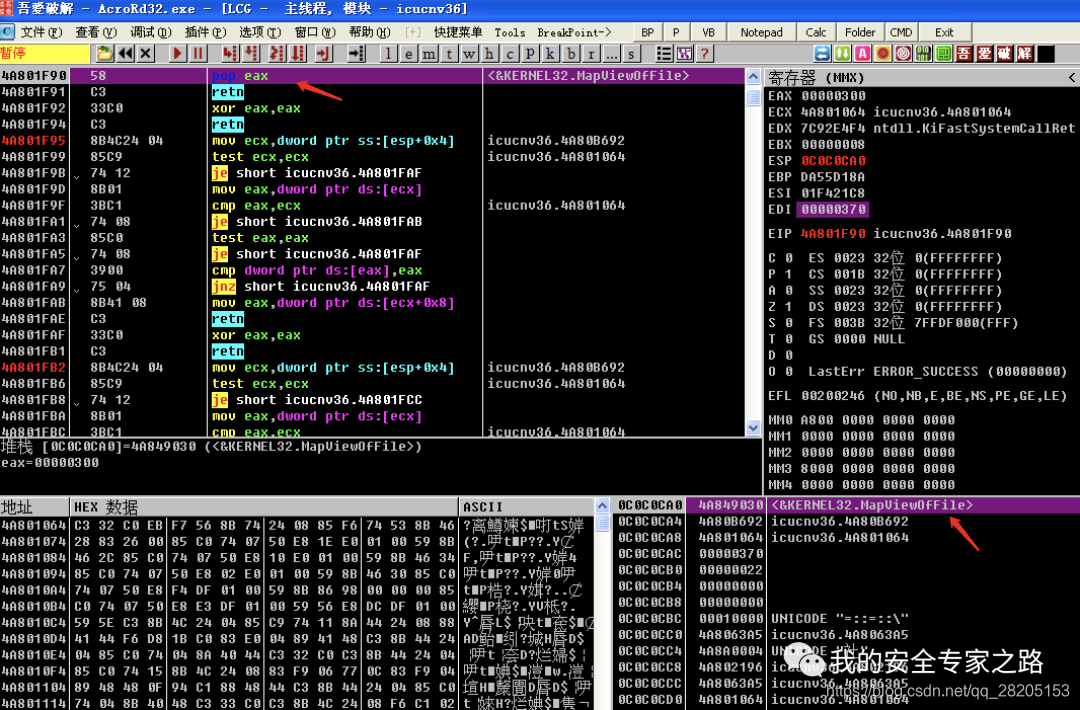Open the 调试(D) menu
The height and width of the screenshot is (710, 1080).
(x=150, y=32)
